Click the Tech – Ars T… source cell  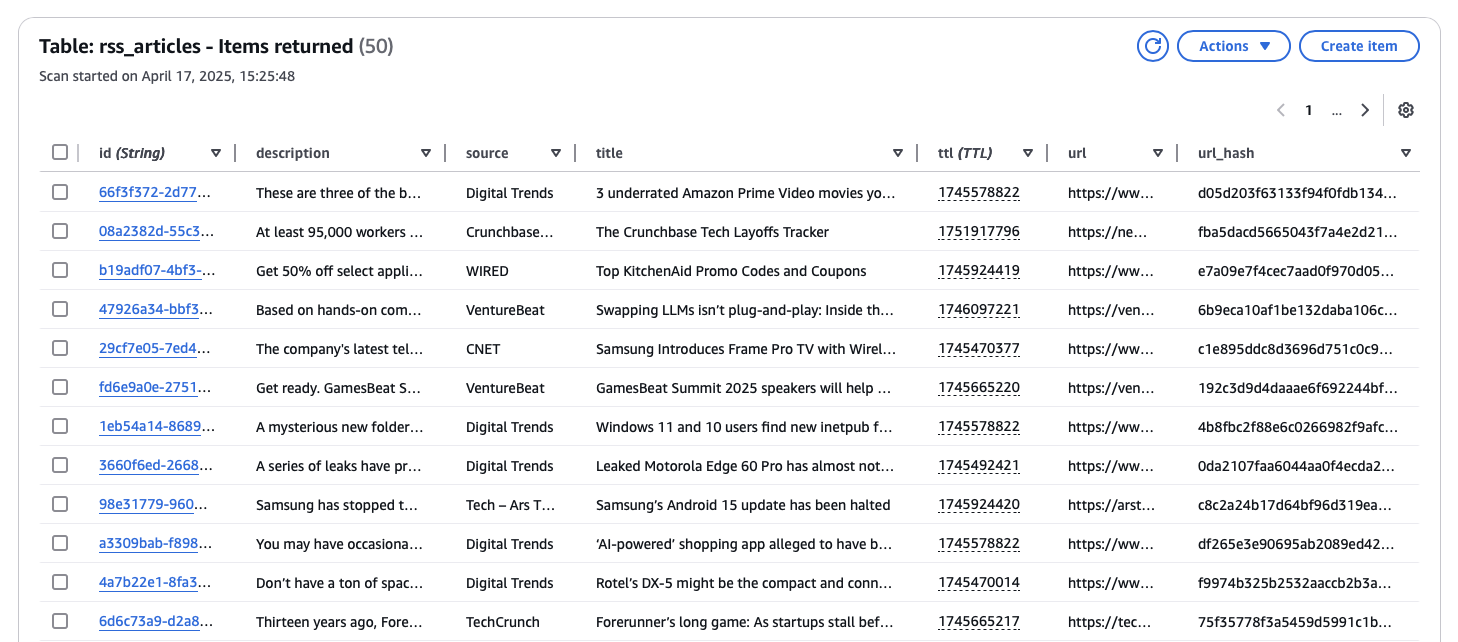(510, 505)
